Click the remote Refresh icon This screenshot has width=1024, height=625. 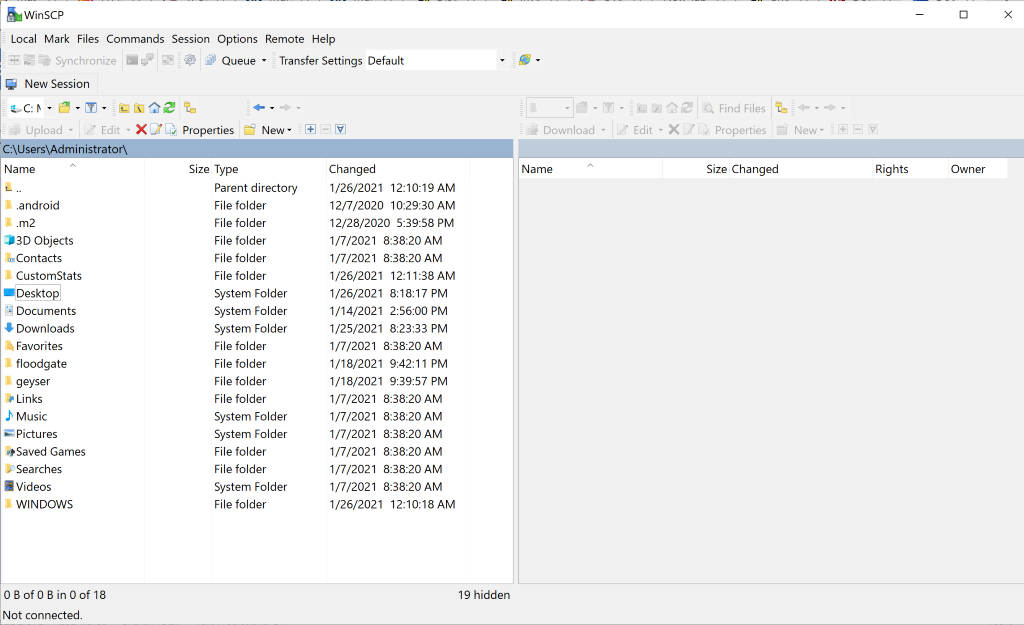click(x=687, y=108)
